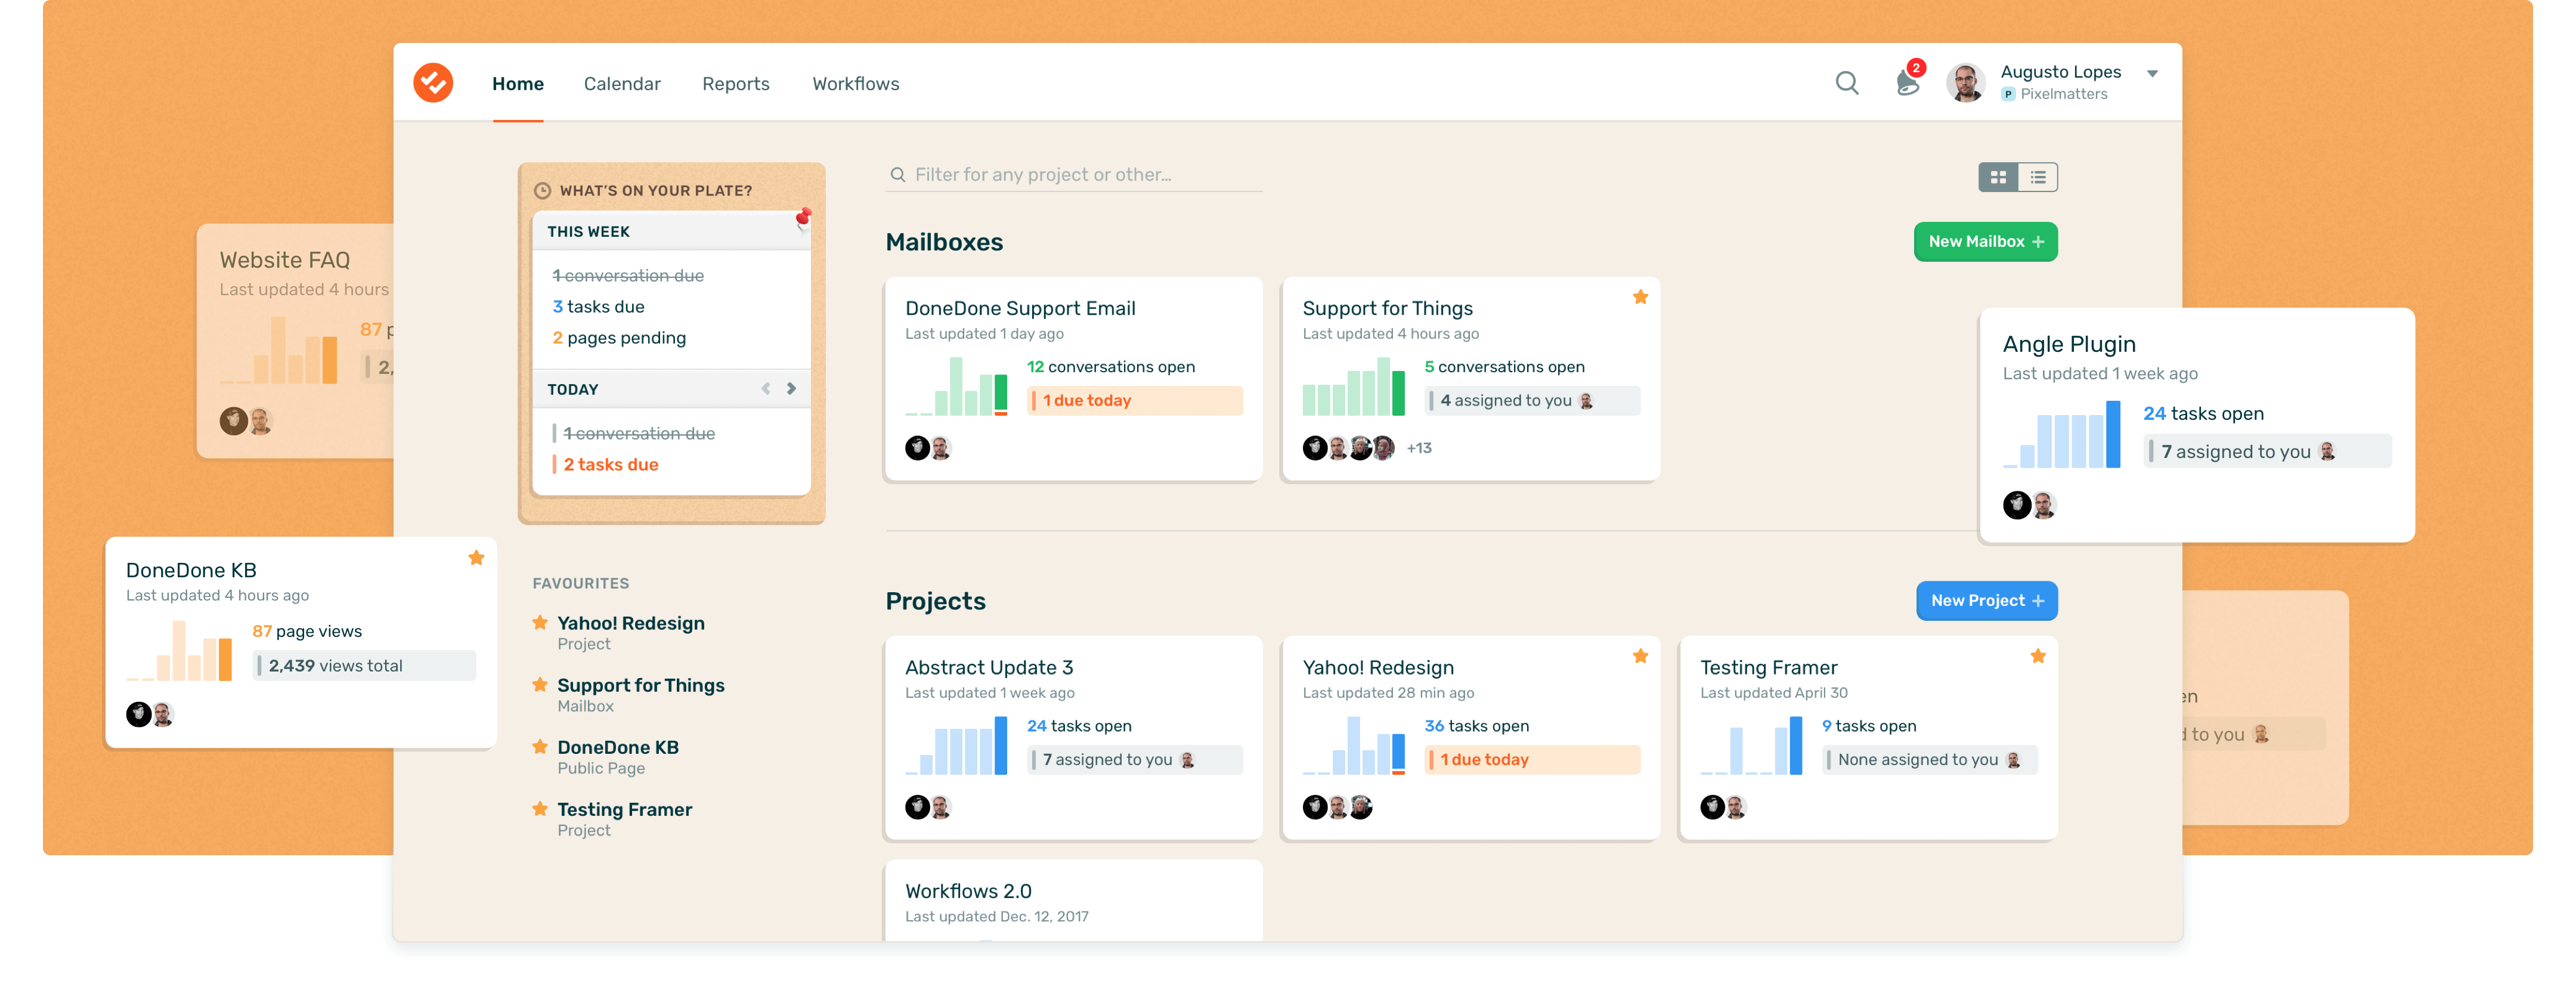Switch to list view layout
This screenshot has height=984, width=2576.
2037,177
